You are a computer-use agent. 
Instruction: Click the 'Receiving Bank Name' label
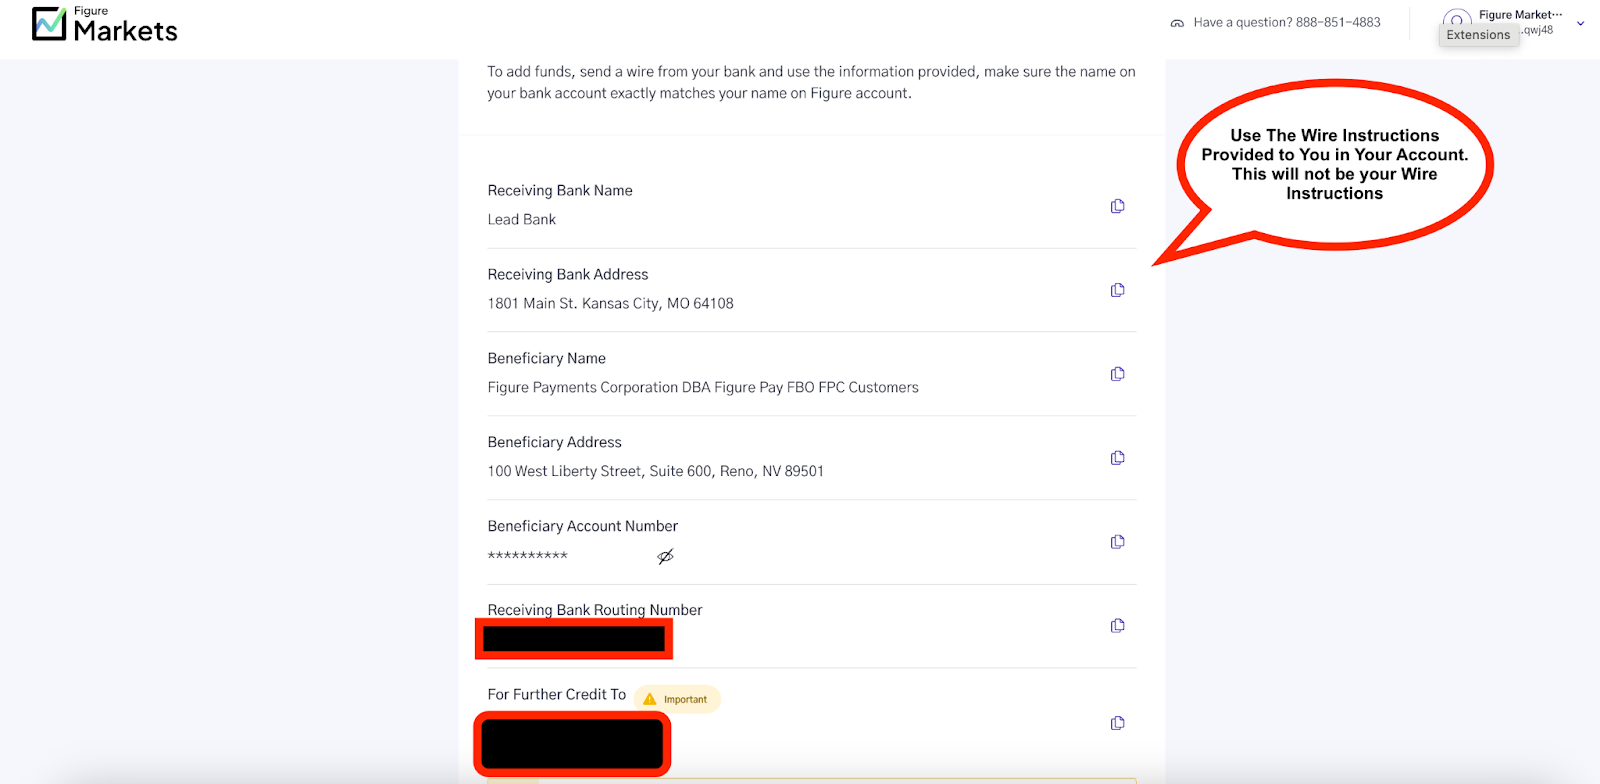pos(560,190)
